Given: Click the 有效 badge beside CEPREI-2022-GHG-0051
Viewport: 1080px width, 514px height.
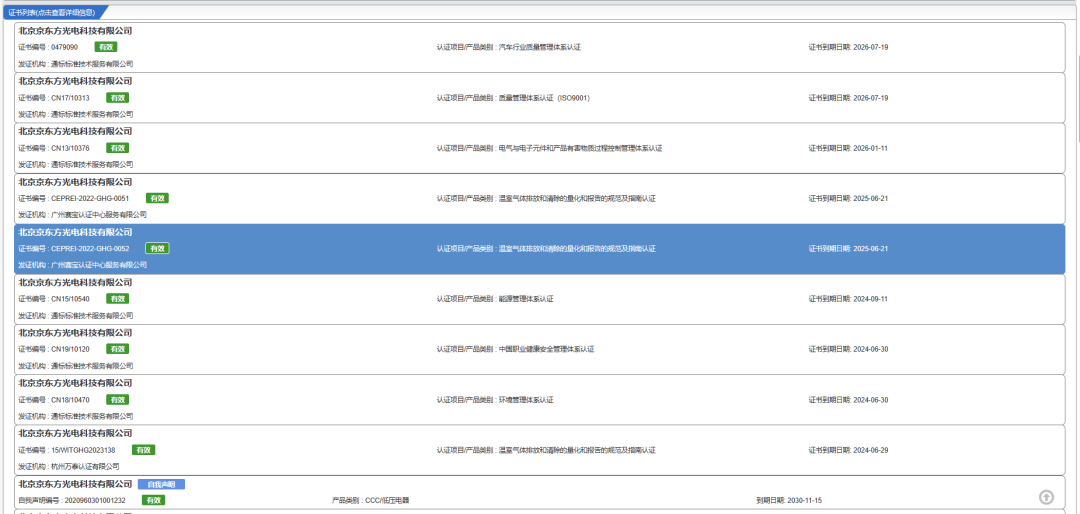Looking at the screenshot, I should [x=157, y=198].
